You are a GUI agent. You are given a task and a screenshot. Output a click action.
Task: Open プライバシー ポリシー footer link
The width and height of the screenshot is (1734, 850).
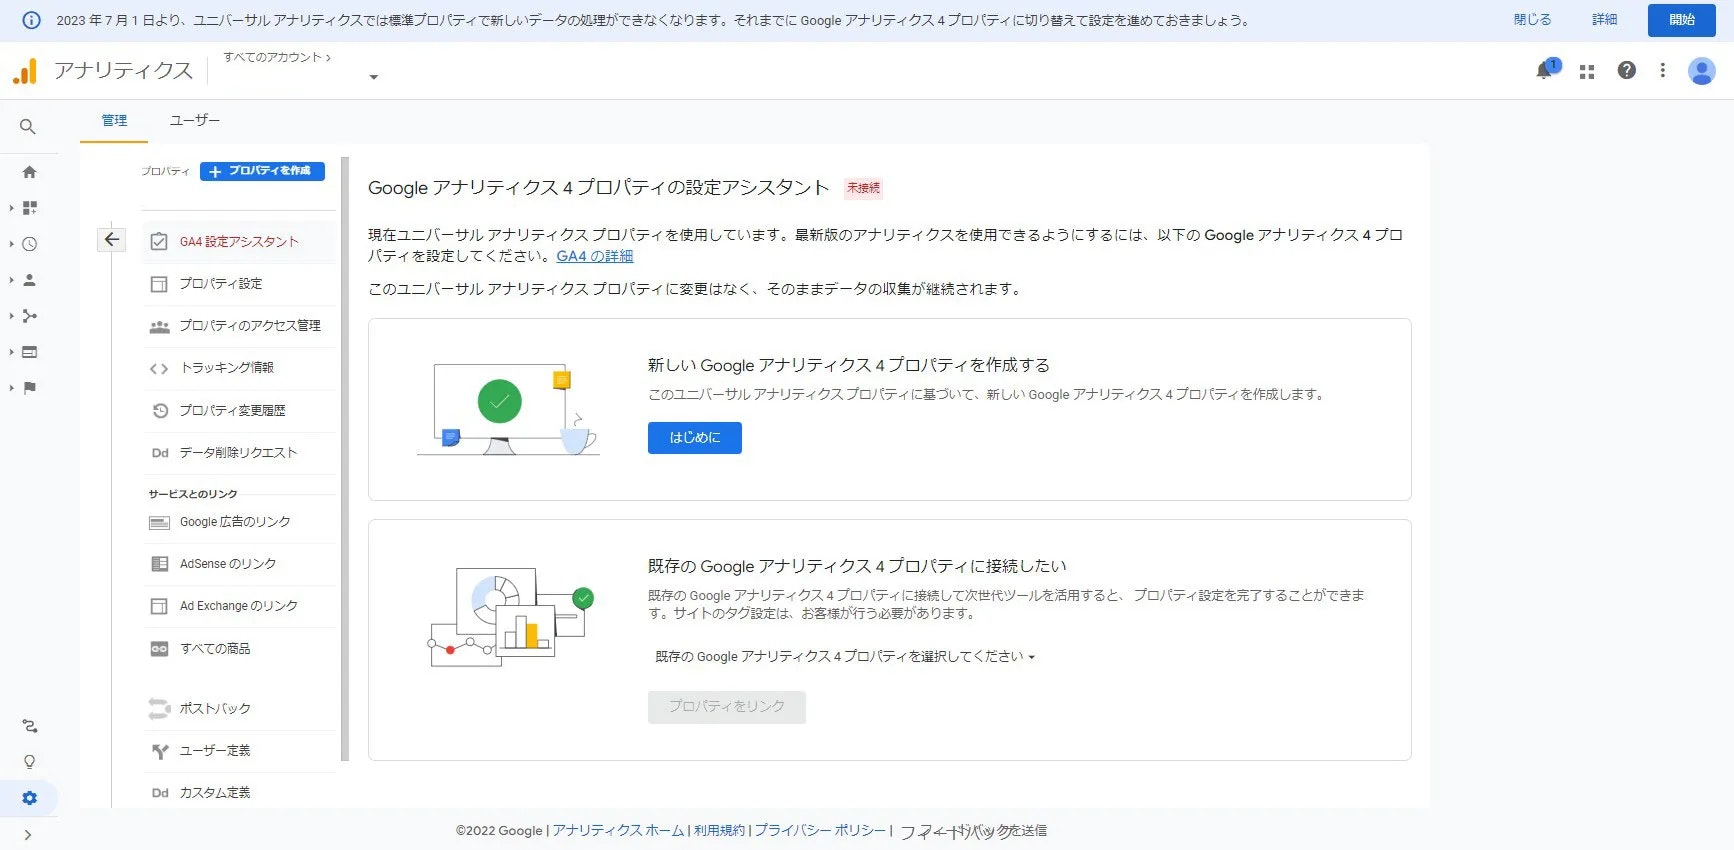(x=820, y=831)
